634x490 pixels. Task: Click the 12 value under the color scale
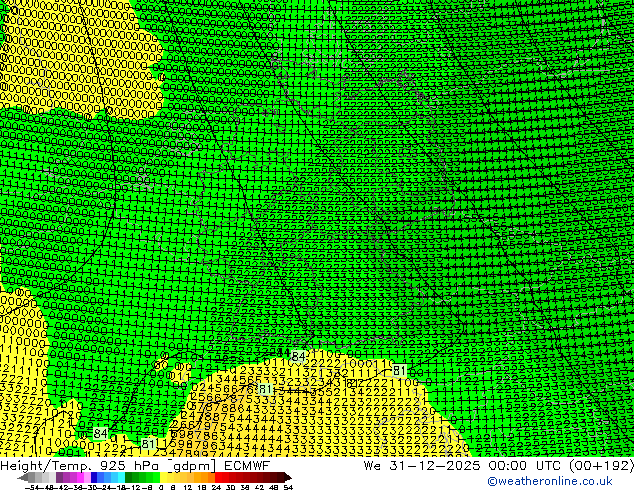coord(187,488)
